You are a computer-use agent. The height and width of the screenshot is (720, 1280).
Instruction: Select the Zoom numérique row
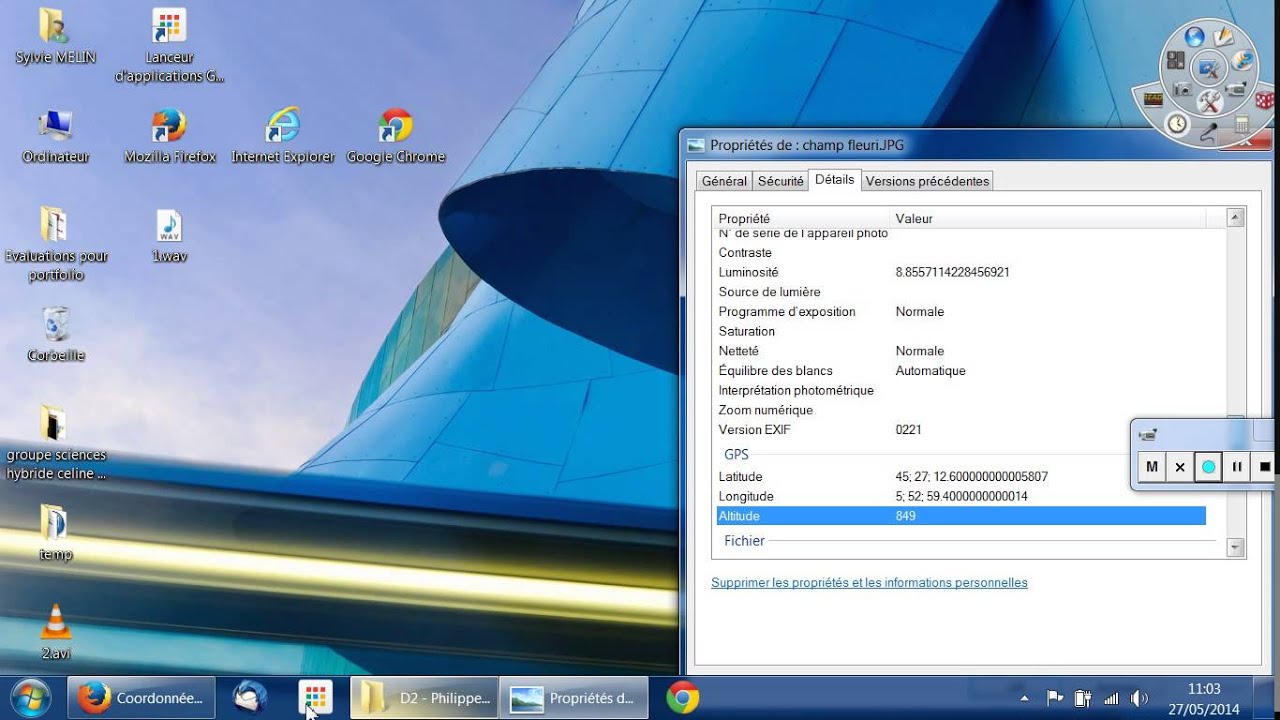click(x=961, y=410)
